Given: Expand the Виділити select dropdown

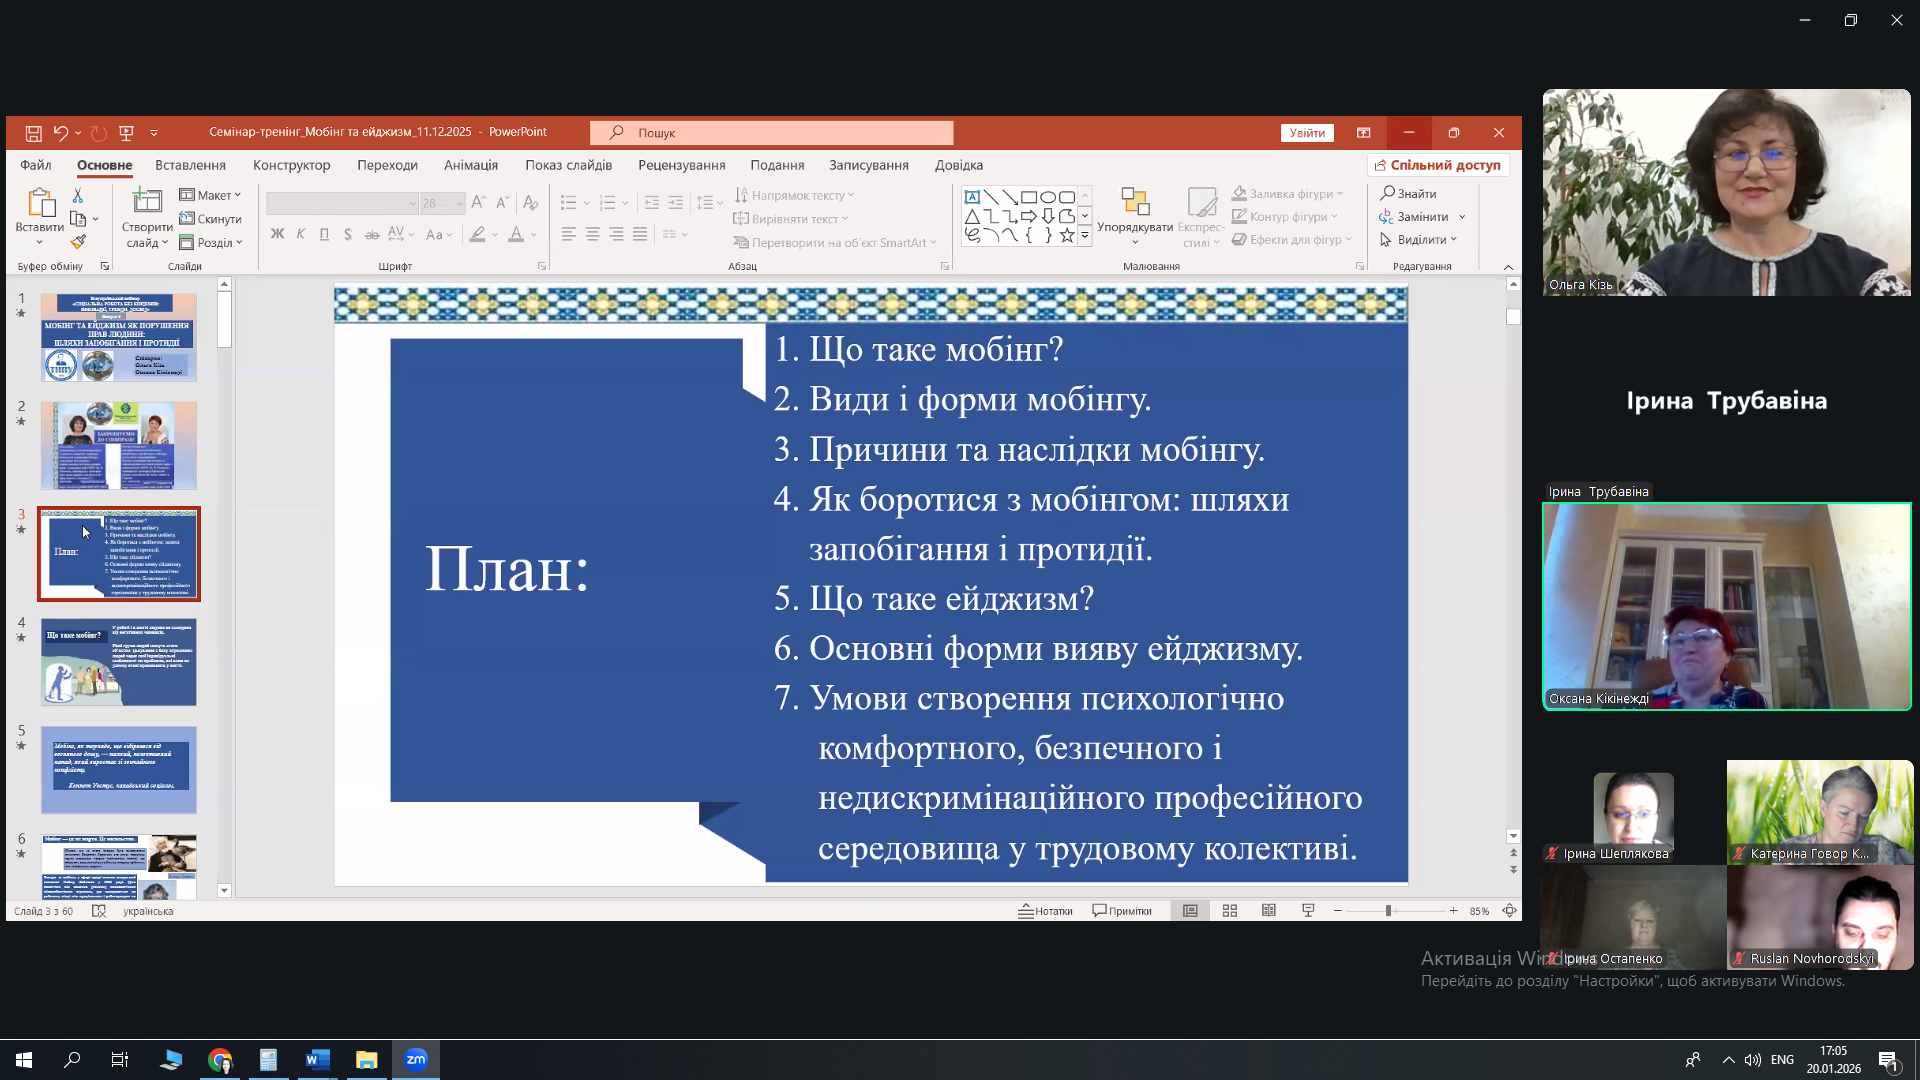Looking at the screenshot, I should [x=1419, y=240].
